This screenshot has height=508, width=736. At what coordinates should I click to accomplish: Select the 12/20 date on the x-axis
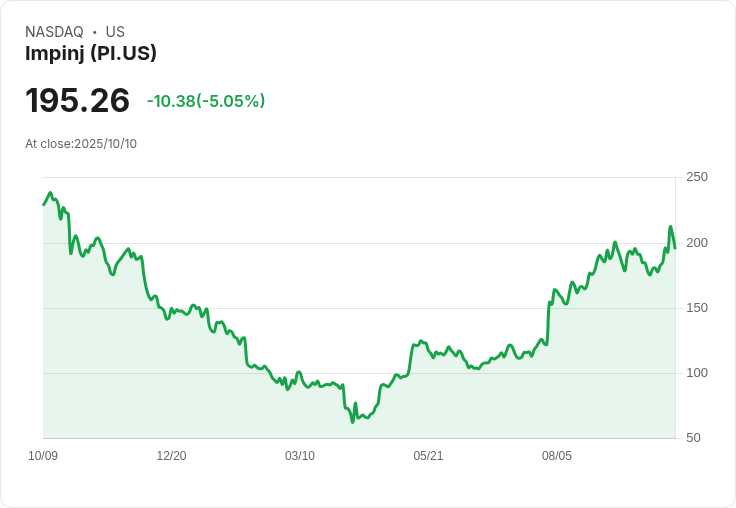pos(171,456)
